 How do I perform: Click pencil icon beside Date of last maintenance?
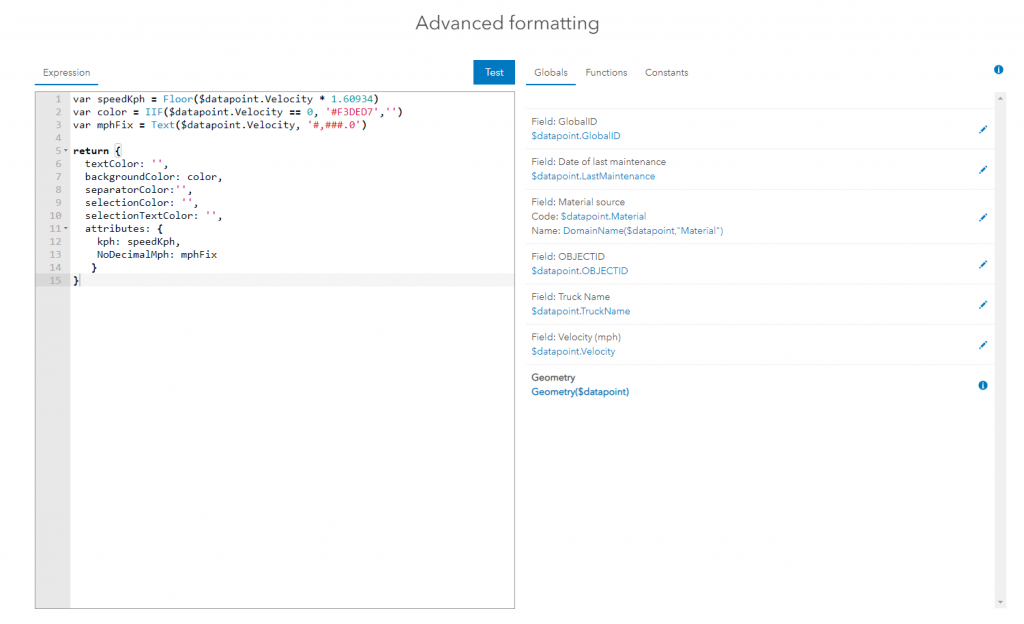(x=982, y=169)
